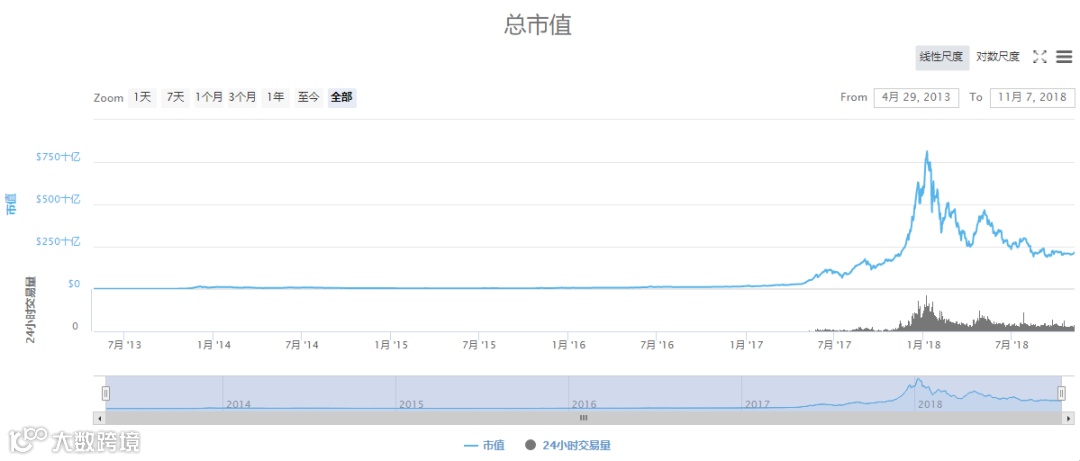Click 2014 label in navigator
The width and height of the screenshot is (1080, 461).
pos(238,404)
